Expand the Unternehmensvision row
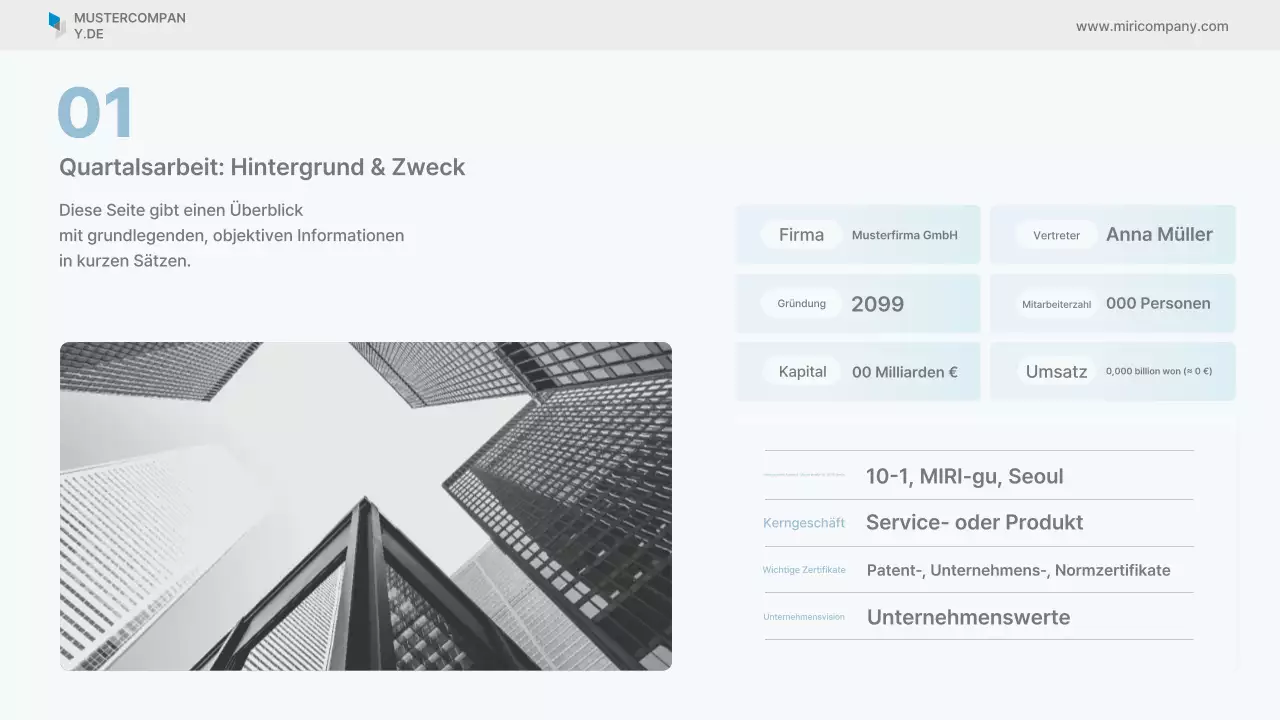Image resolution: width=1280 pixels, height=720 pixels. pos(978,617)
